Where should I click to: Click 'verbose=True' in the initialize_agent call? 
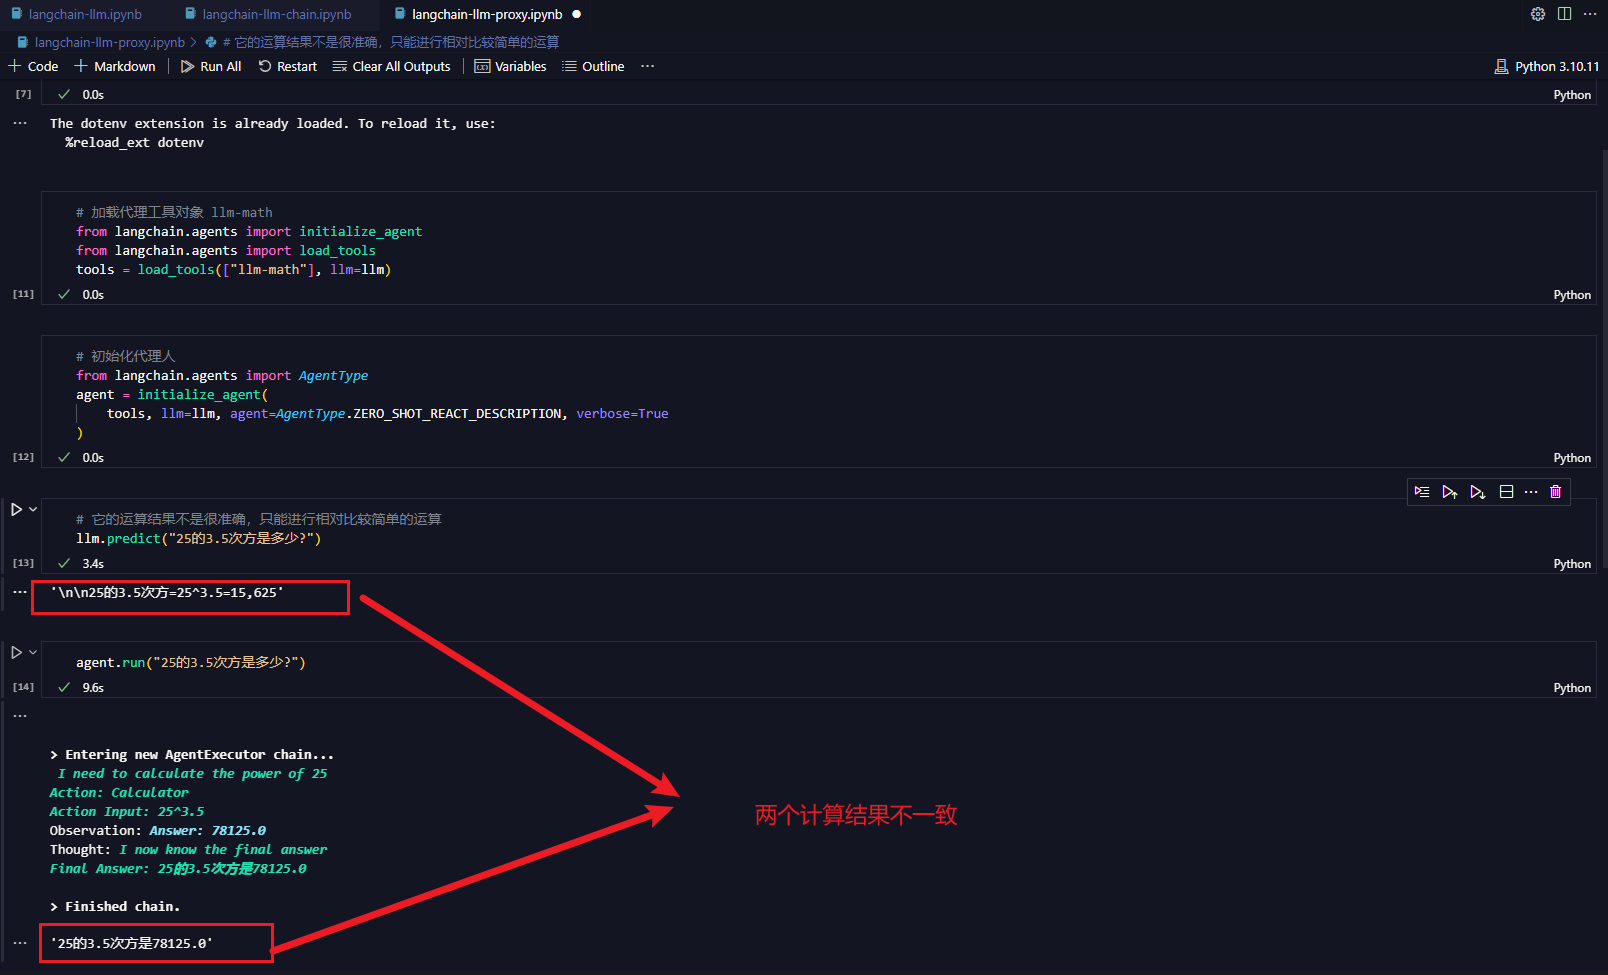click(622, 414)
